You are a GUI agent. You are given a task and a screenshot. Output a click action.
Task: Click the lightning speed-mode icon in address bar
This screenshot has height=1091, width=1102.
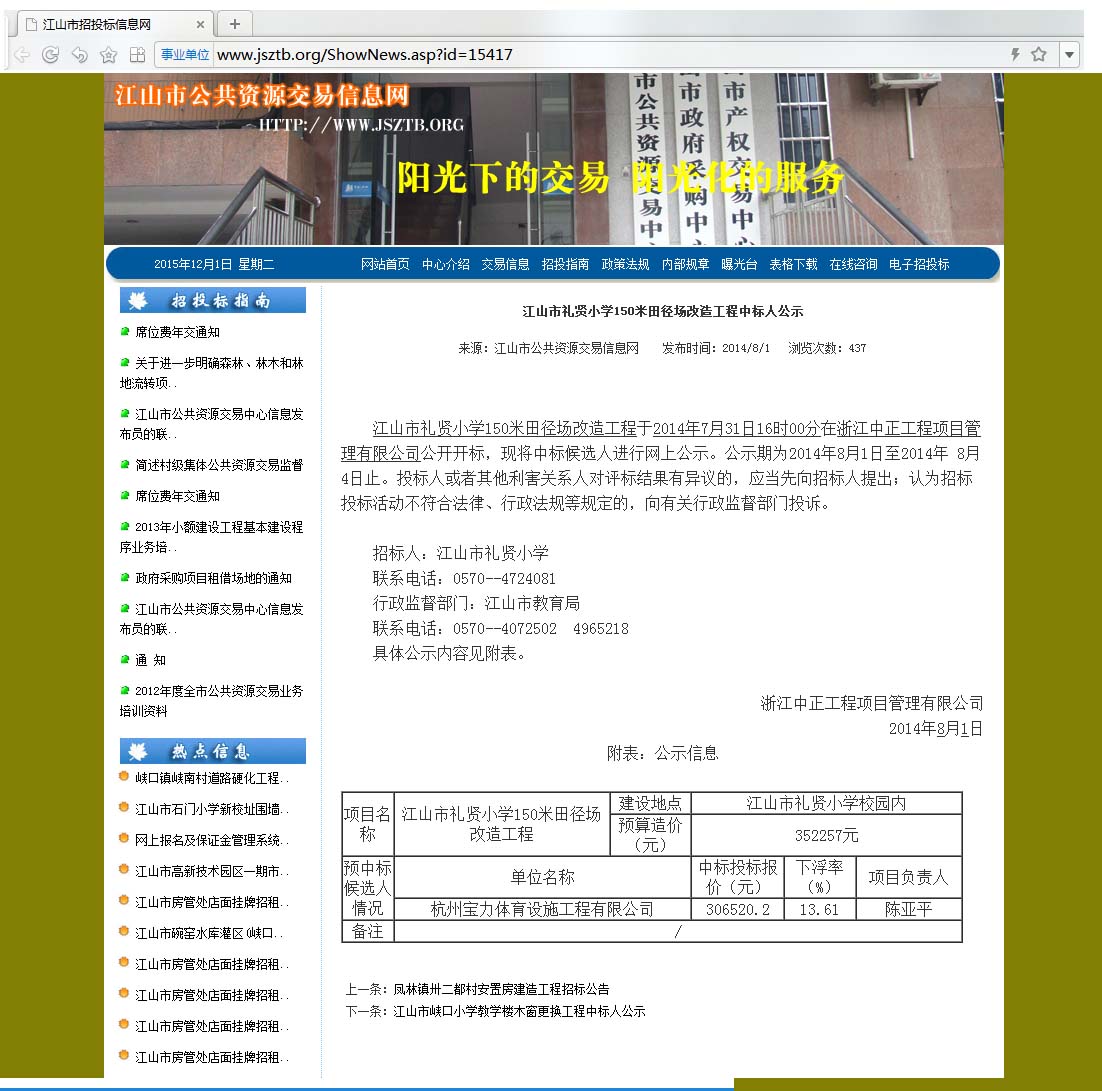(x=1015, y=55)
